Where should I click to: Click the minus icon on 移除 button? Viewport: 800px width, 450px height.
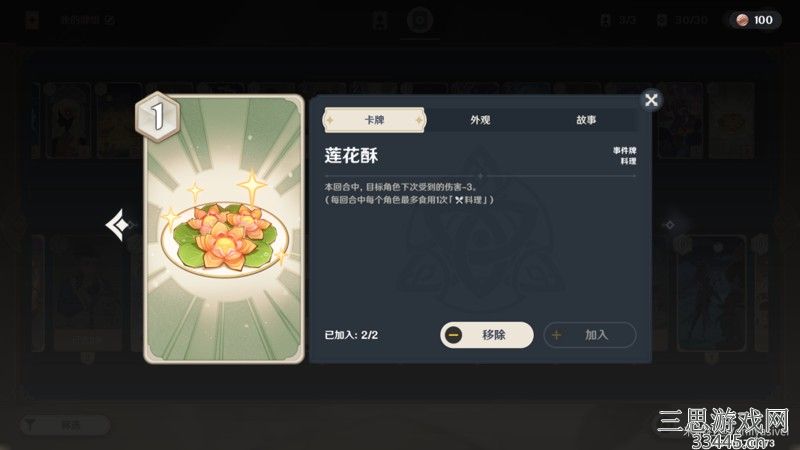pos(453,335)
